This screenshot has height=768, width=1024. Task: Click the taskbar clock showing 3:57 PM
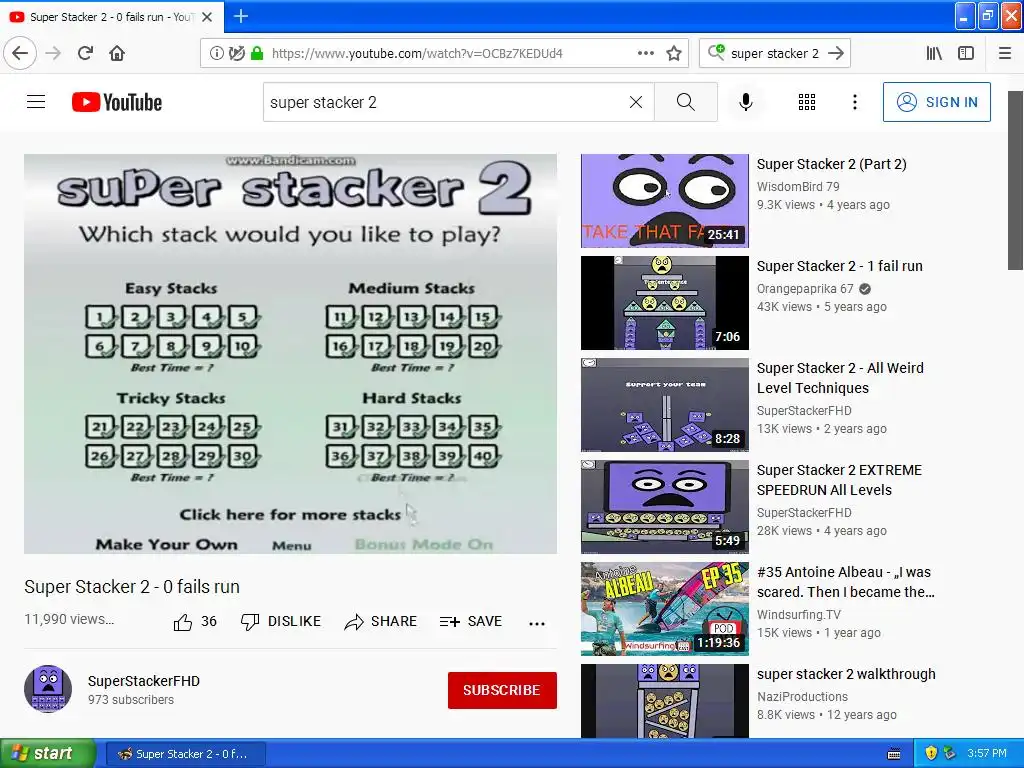tap(987, 754)
